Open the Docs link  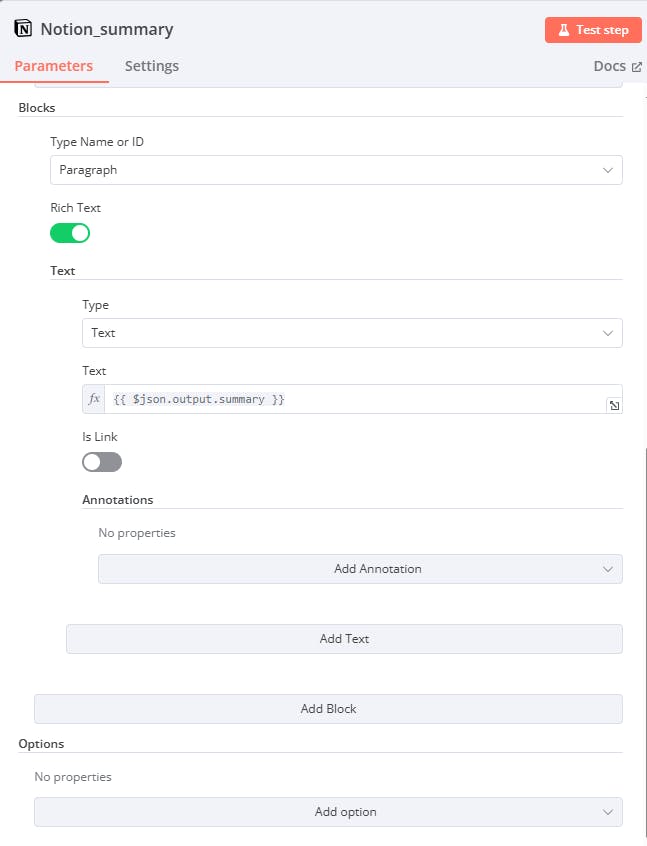609,66
